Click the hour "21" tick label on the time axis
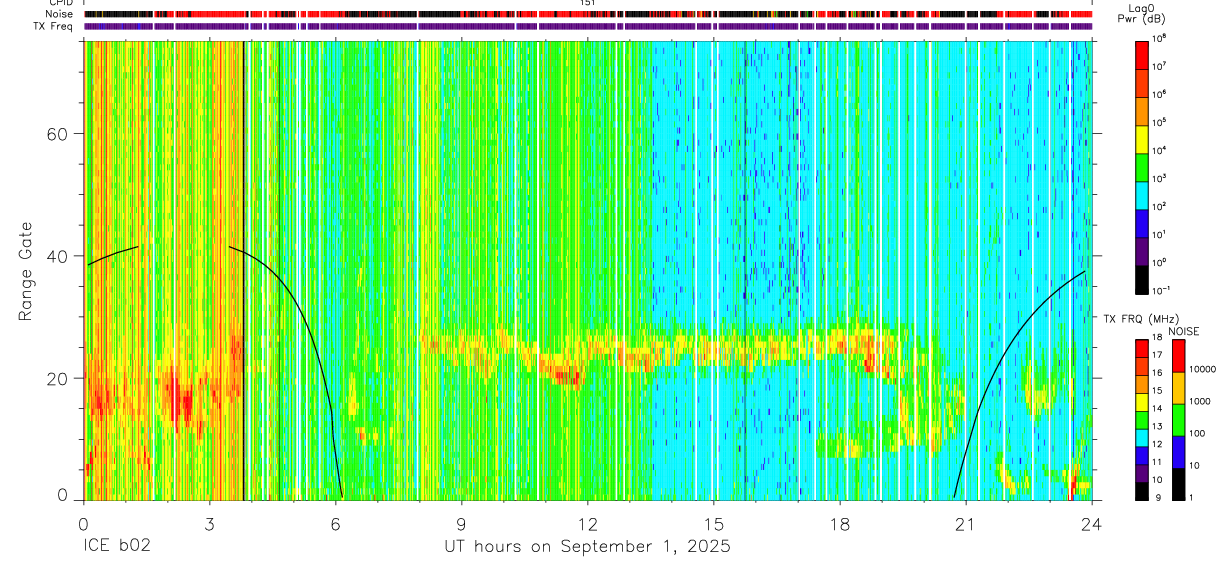1228x567 pixels. (966, 523)
